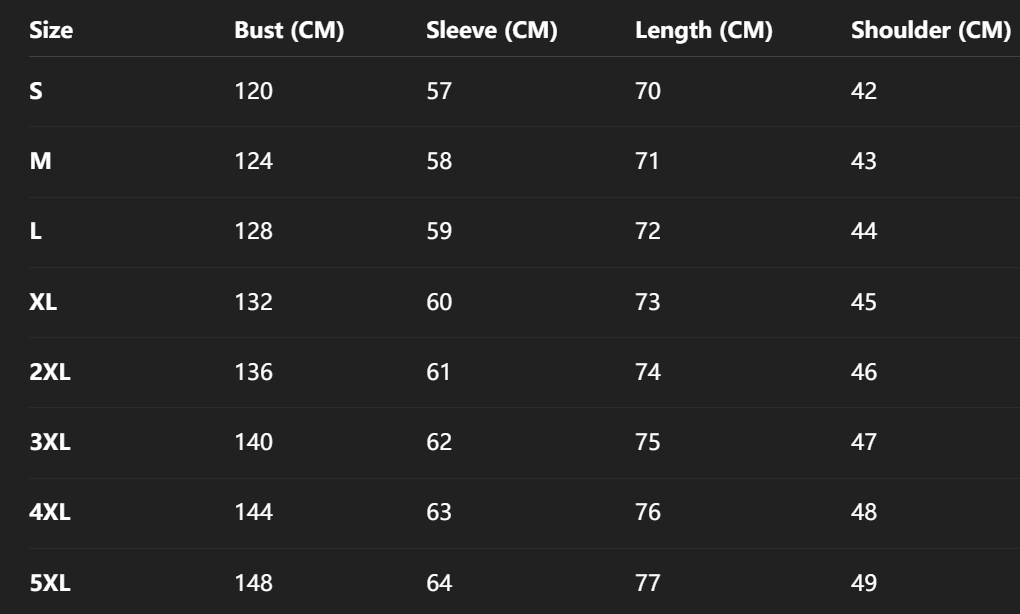Select the 5XL size row label
1020x614 pixels.
click(x=50, y=583)
